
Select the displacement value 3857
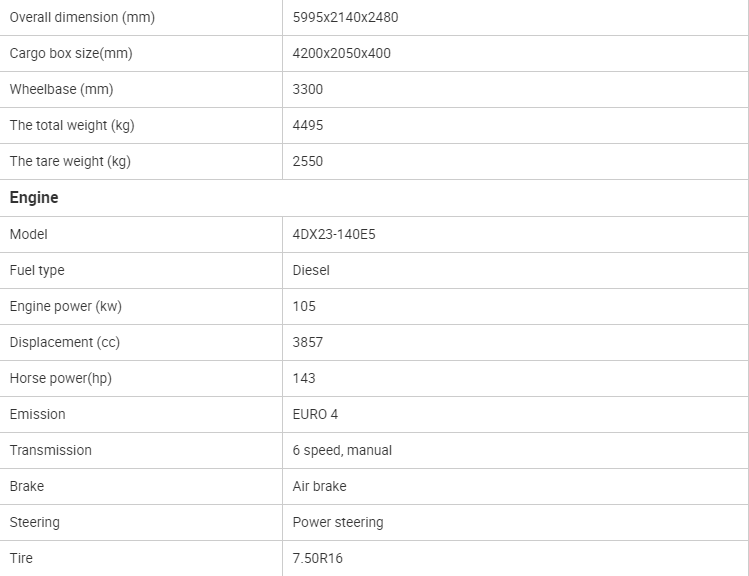click(308, 342)
